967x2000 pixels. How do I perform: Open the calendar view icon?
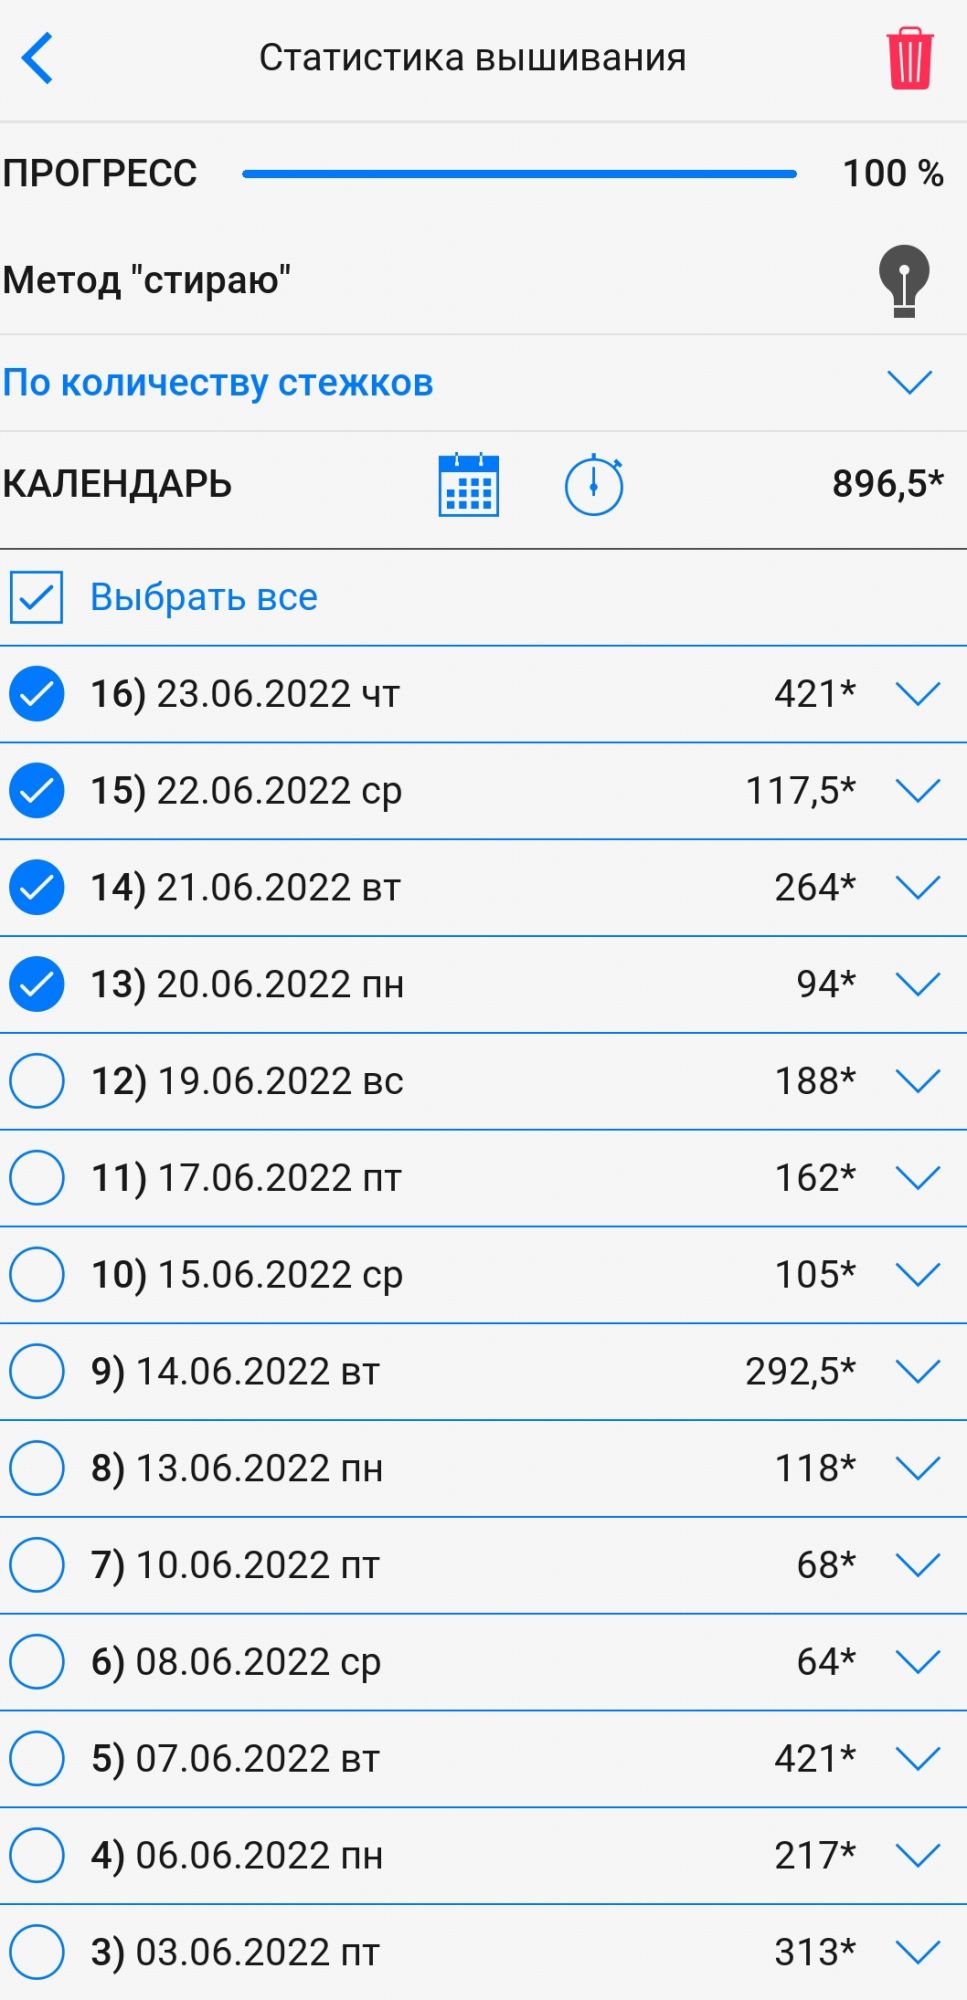tap(468, 485)
